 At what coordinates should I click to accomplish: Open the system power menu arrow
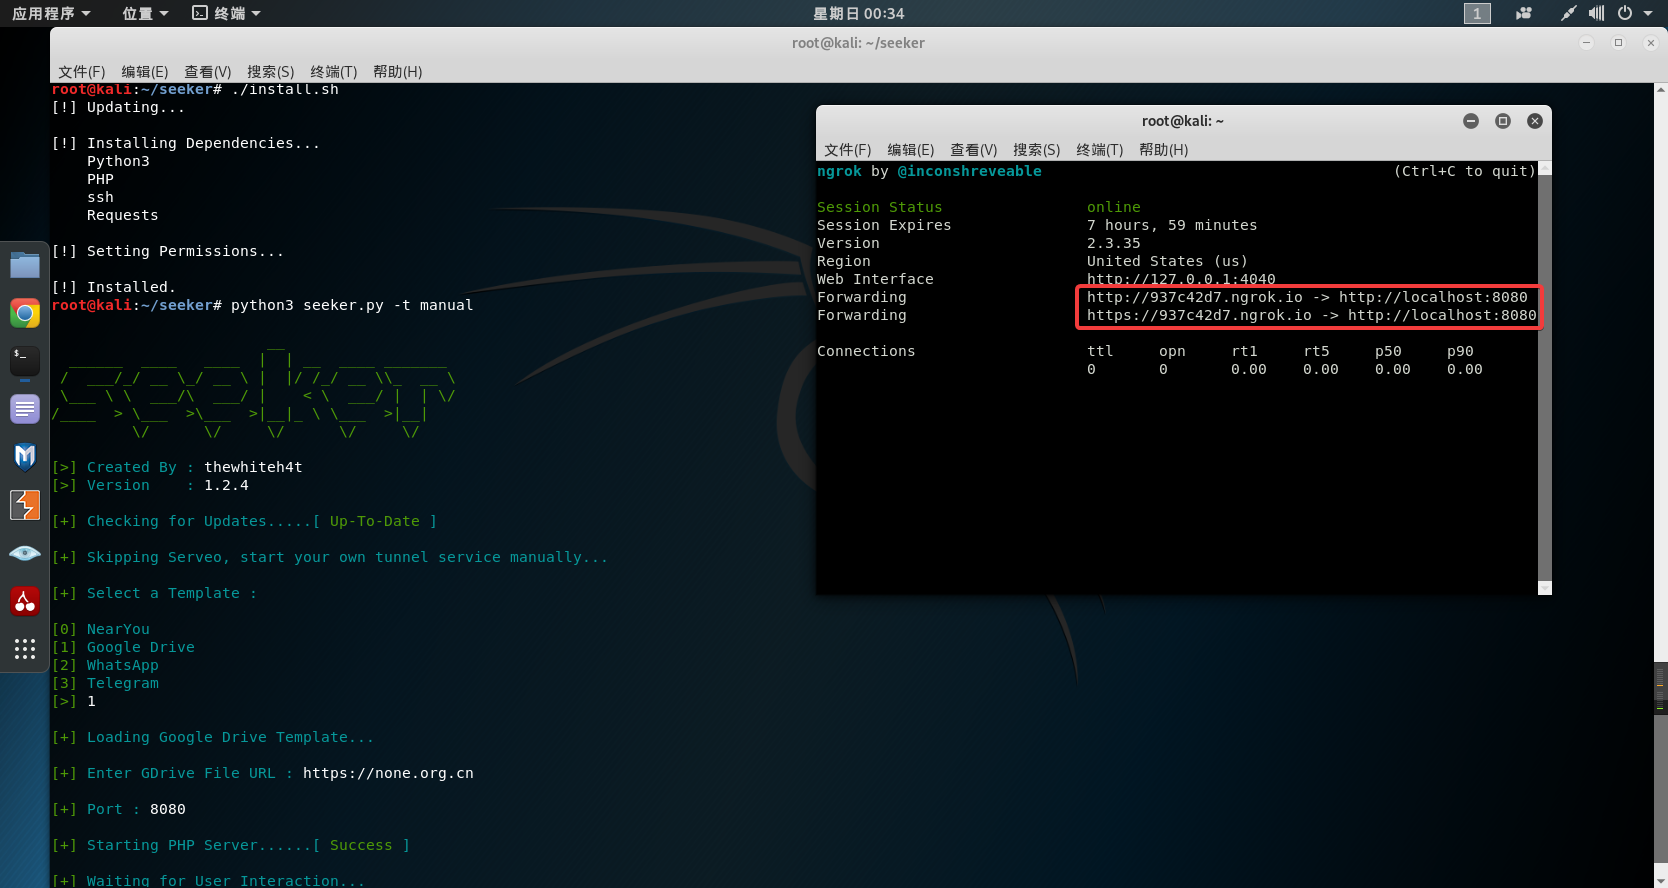tap(1648, 13)
